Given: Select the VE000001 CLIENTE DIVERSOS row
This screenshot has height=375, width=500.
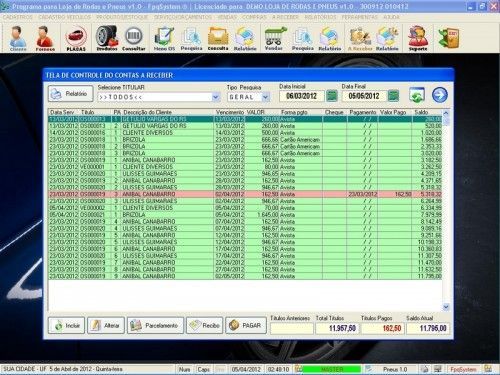Looking at the screenshot, I should coord(245,167).
